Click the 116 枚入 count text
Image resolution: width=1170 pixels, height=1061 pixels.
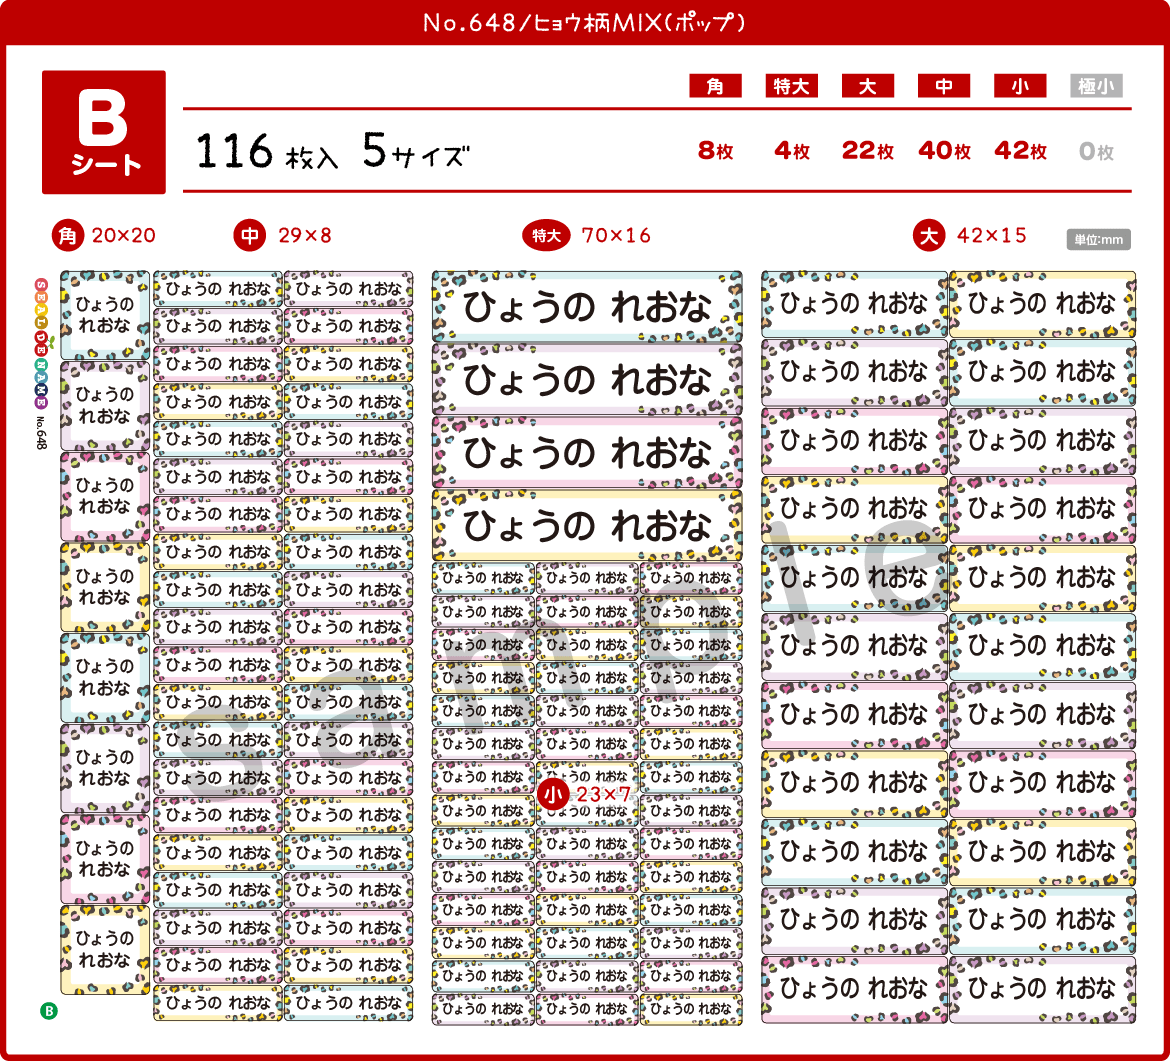(x=267, y=151)
